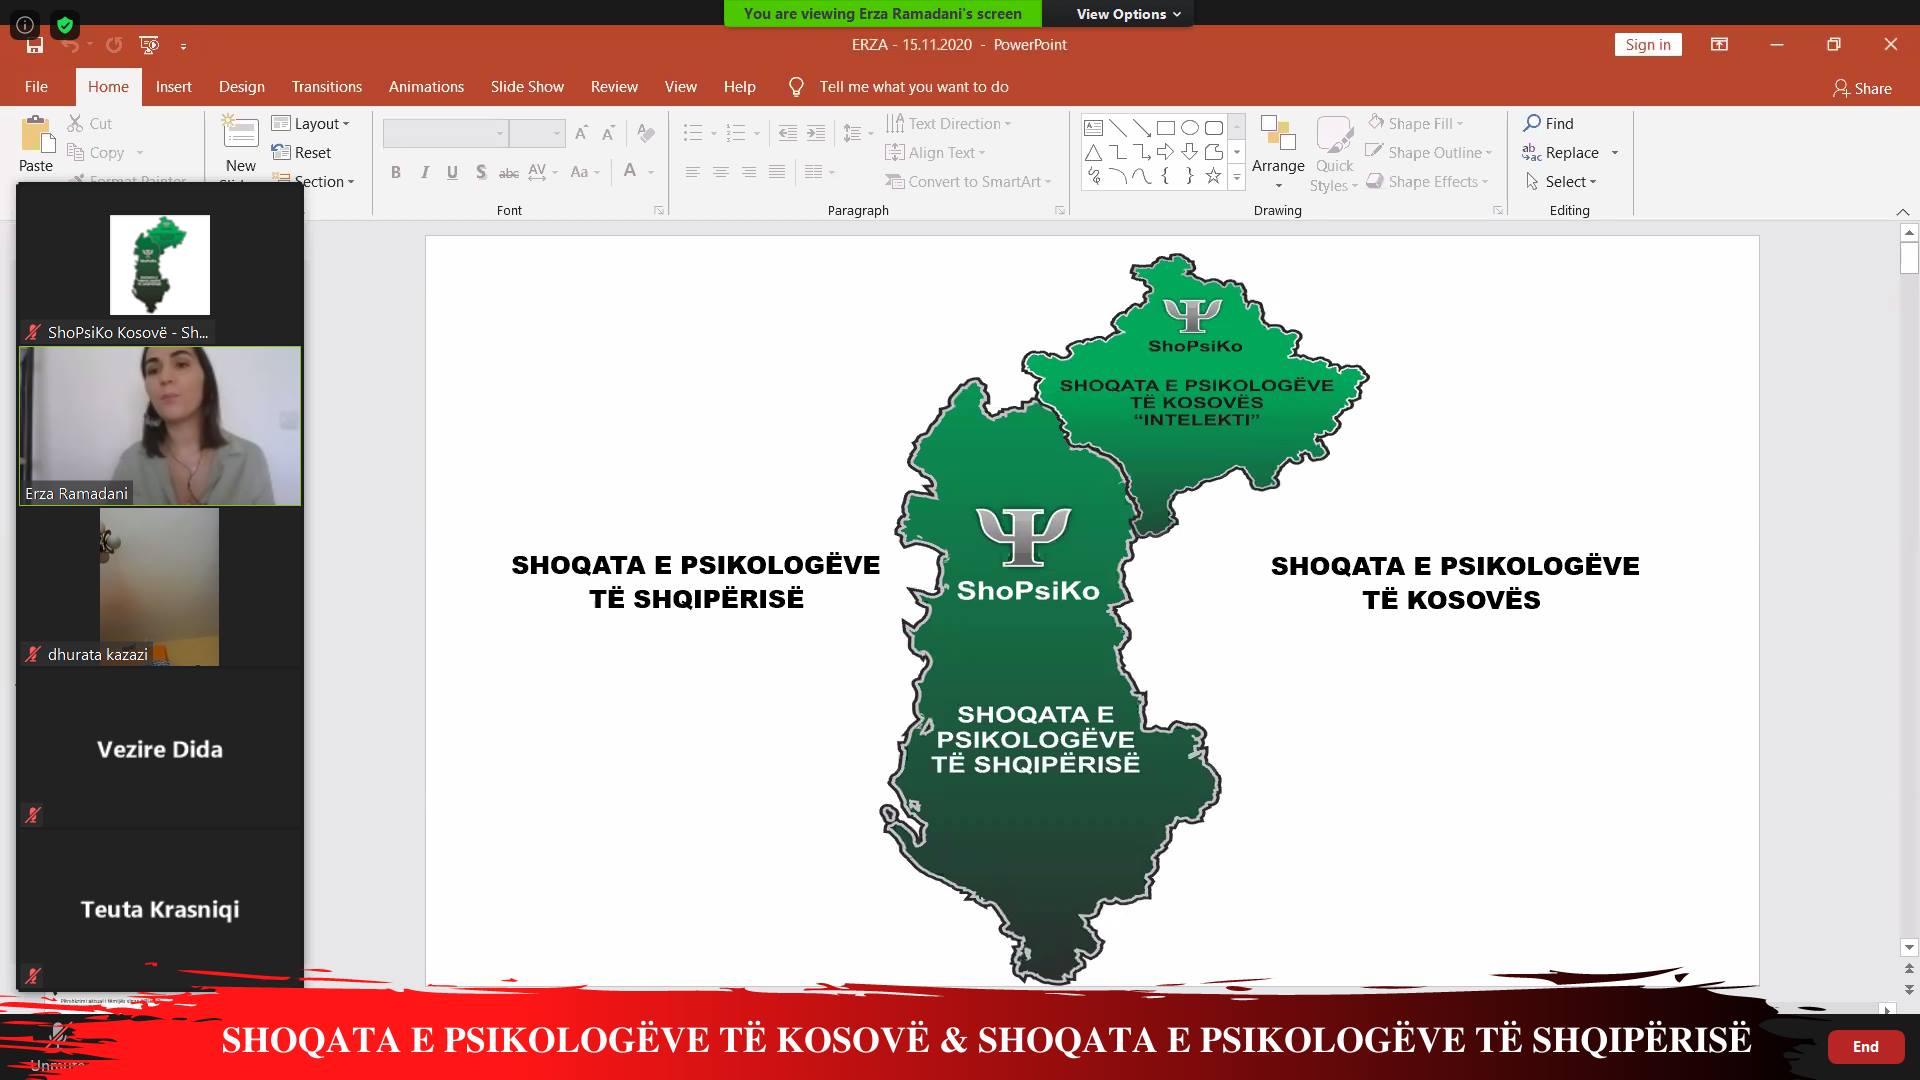The width and height of the screenshot is (1920, 1080).
Task: Switch to the Transitions tab
Action: coord(327,87)
